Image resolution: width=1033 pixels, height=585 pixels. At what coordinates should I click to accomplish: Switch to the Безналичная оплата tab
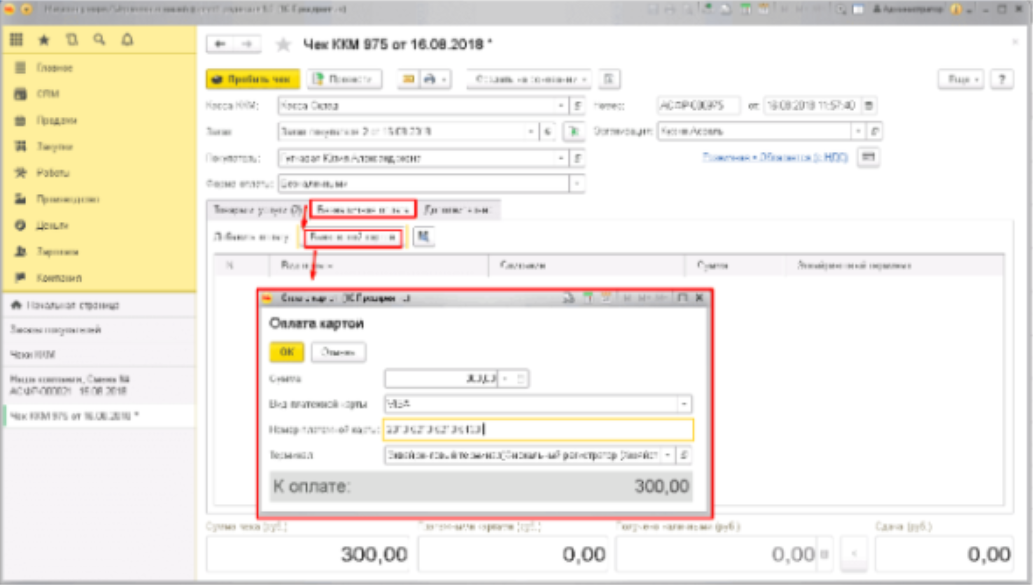[x=360, y=210]
